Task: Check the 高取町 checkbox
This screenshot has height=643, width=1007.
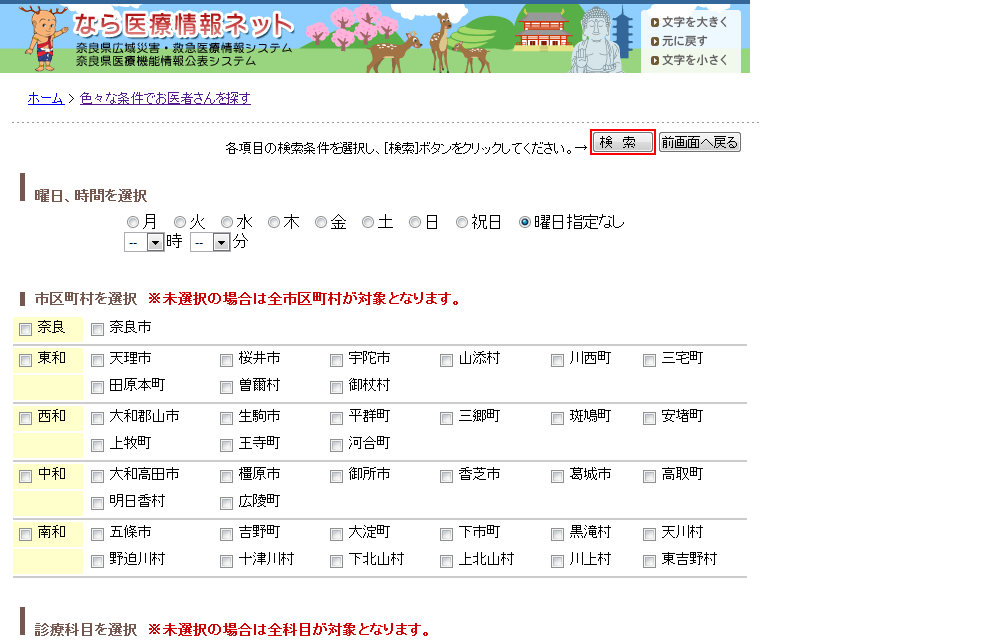Action: 650,477
